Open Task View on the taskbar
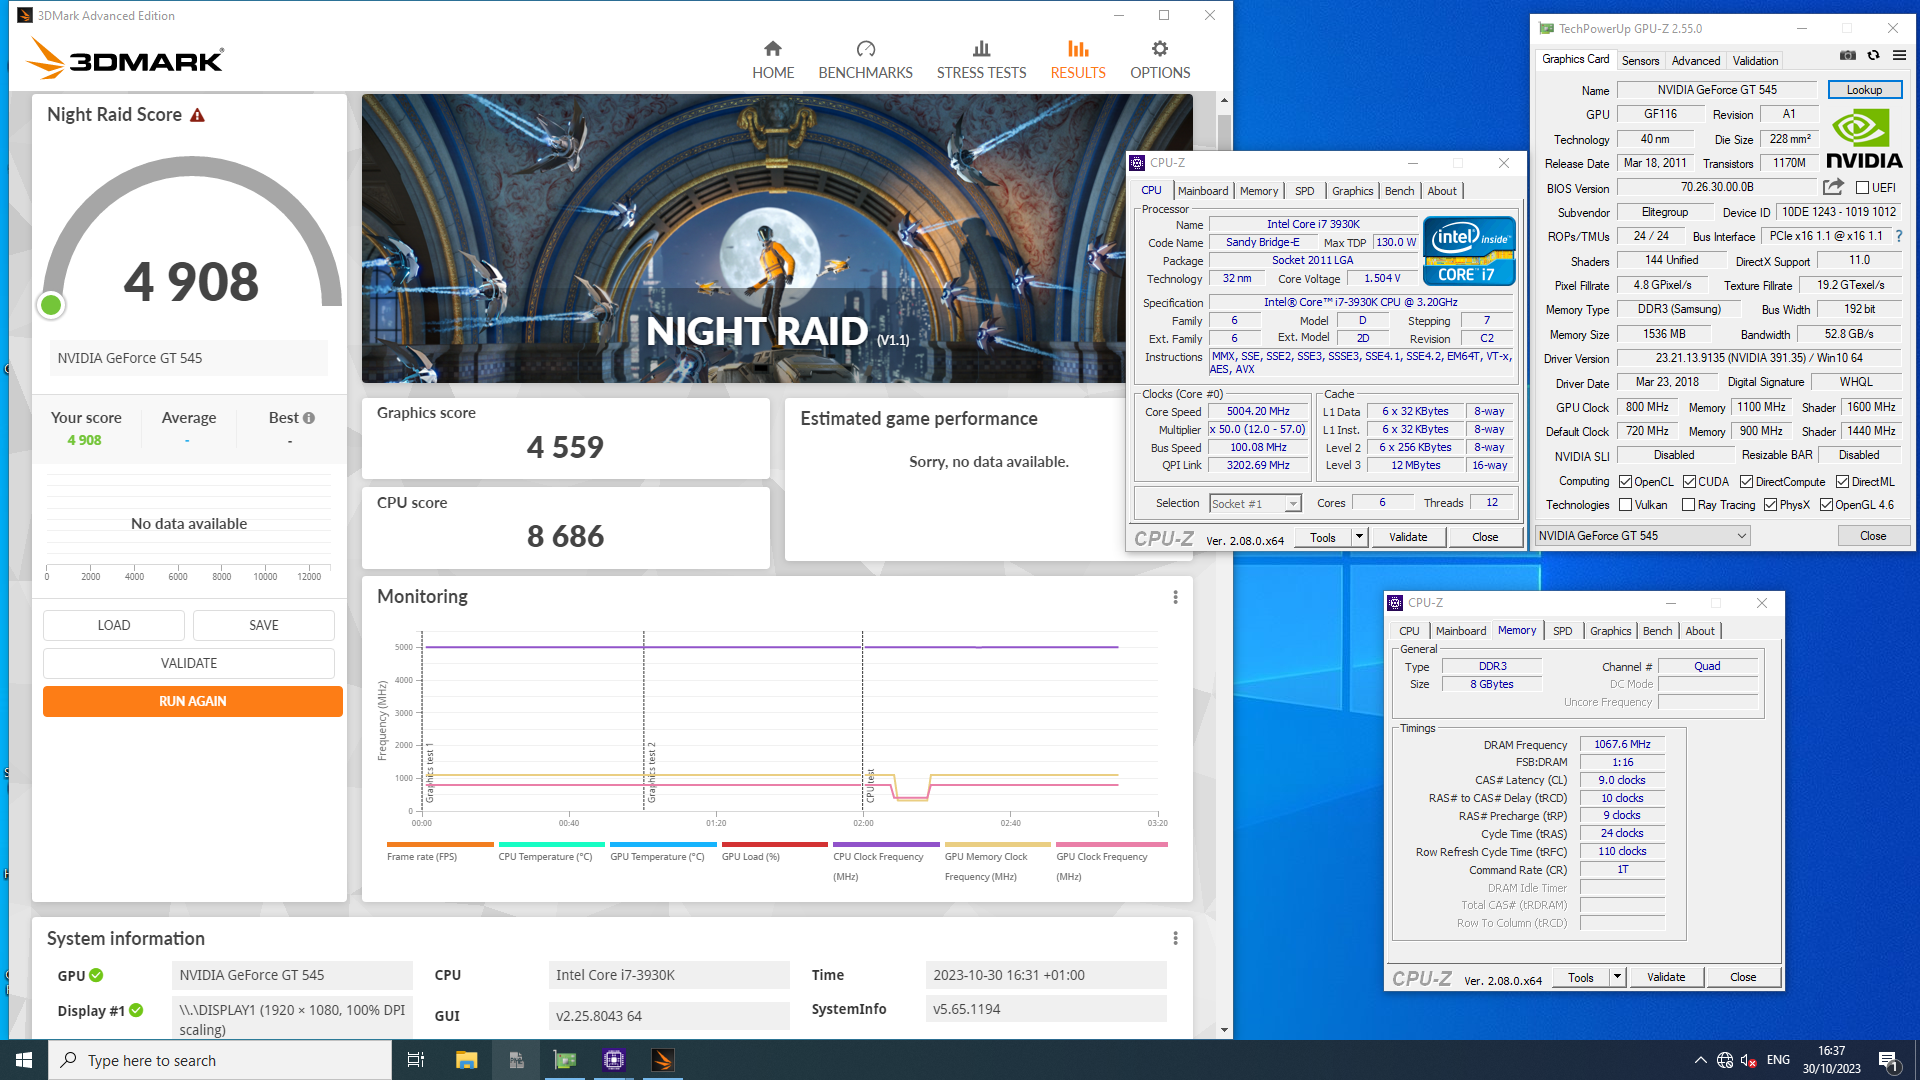This screenshot has width=1920, height=1080. tap(416, 1060)
